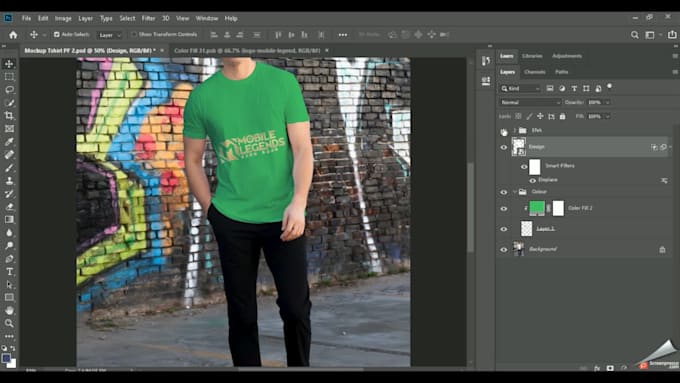Image resolution: width=680 pixels, height=383 pixels.
Task: Select the Move tool in the toolbox
Action: (9, 64)
